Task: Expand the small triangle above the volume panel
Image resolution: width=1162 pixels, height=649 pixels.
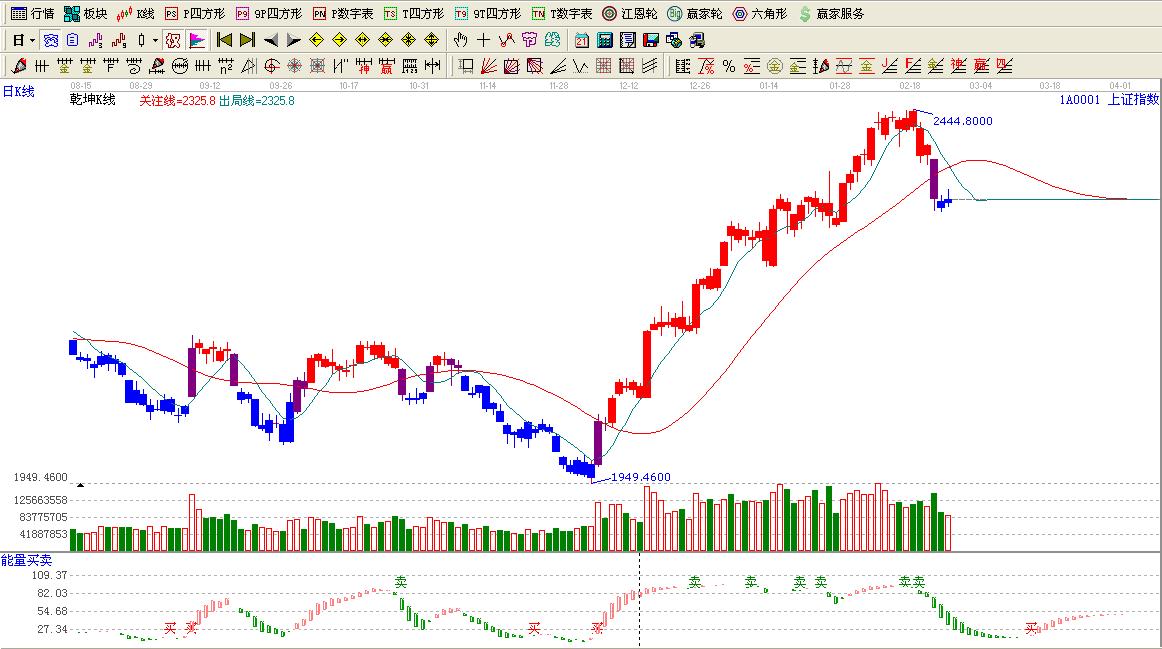Action: click(80, 485)
